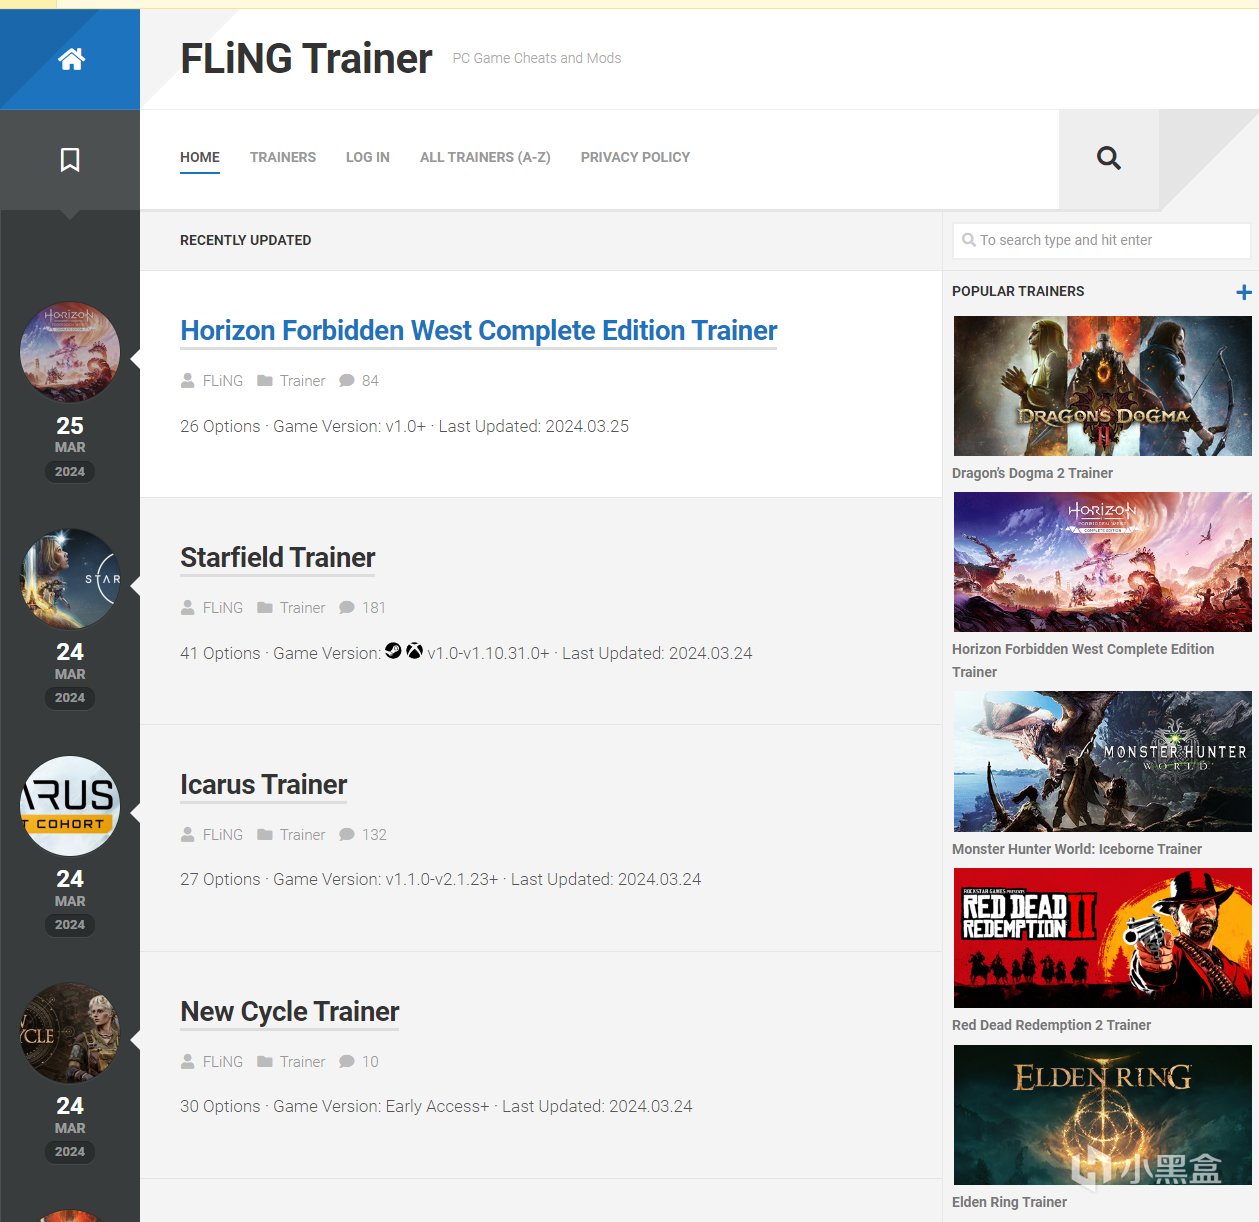Open Horizon Forbidden West Complete Edition Trainer post
Screen dimensions: 1259x1222
coord(478,331)
